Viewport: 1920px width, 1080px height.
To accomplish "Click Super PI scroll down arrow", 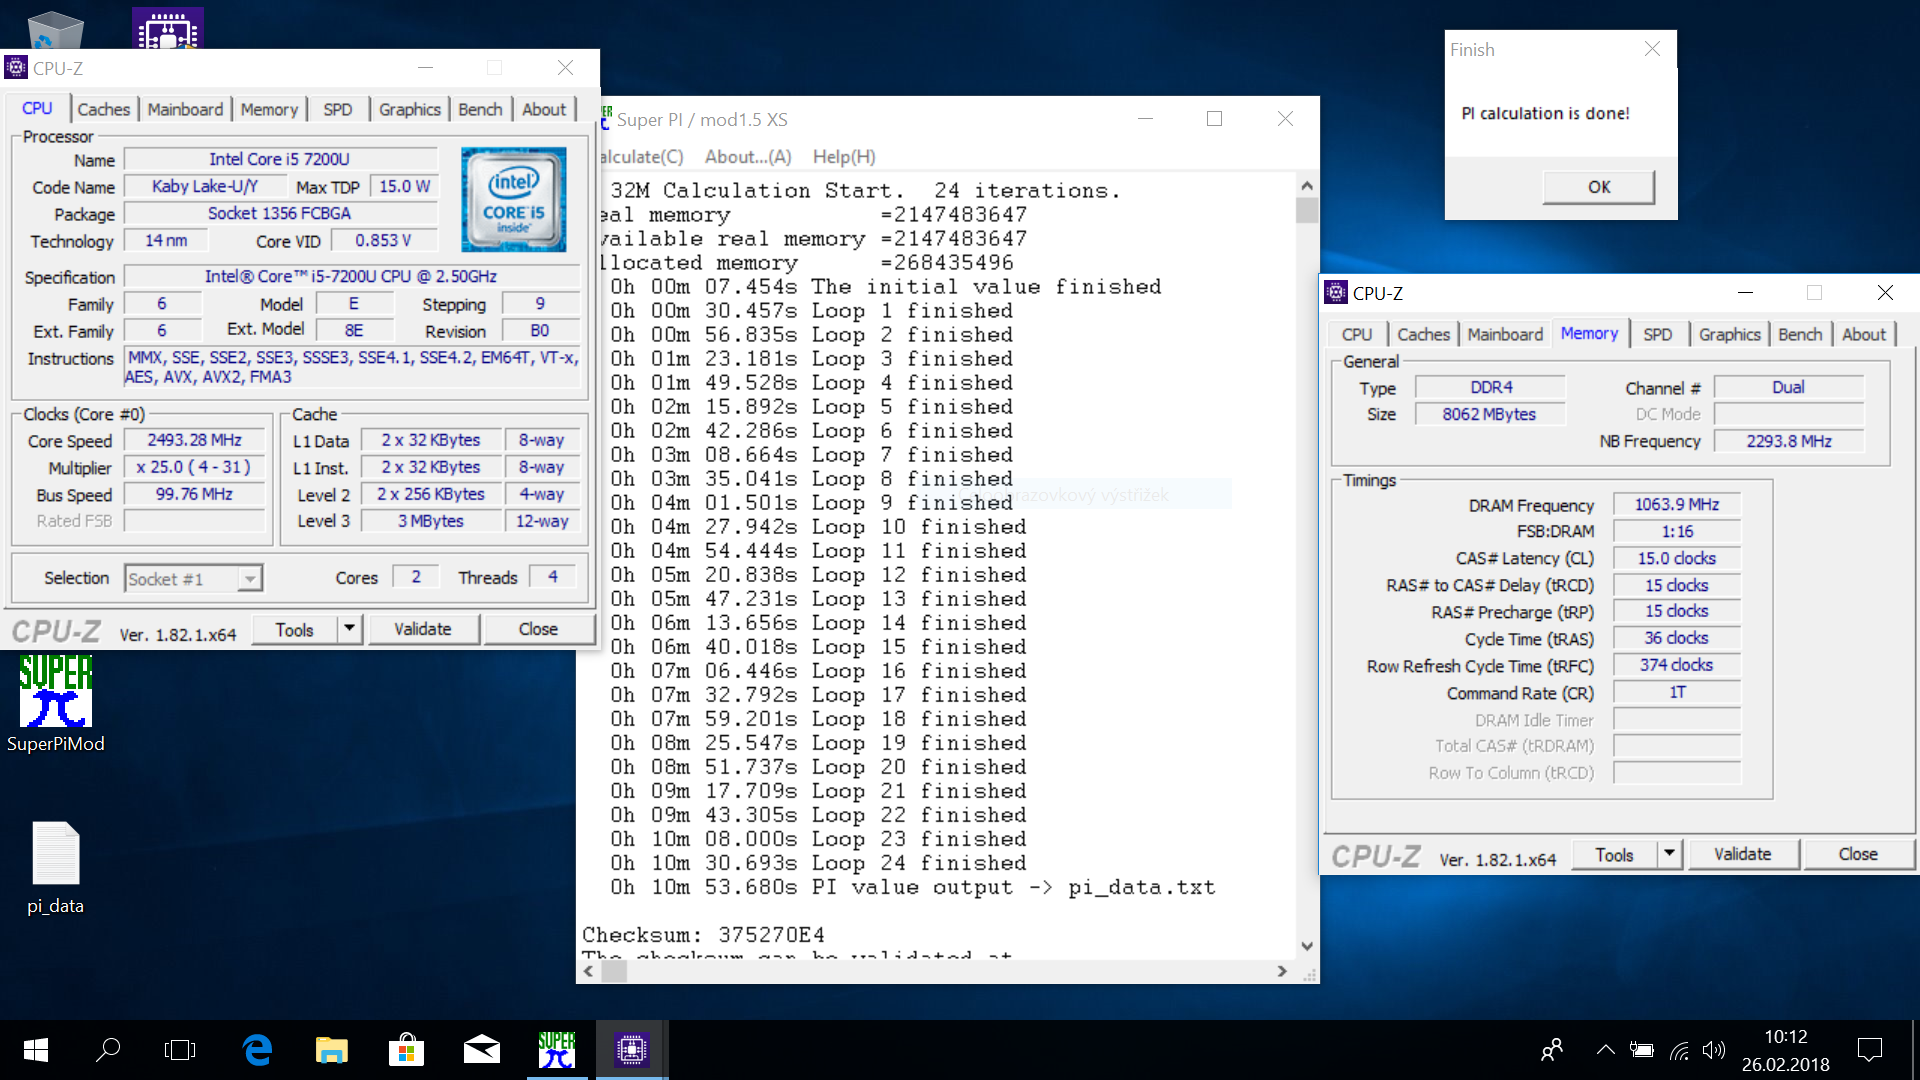I will 1307,946.
